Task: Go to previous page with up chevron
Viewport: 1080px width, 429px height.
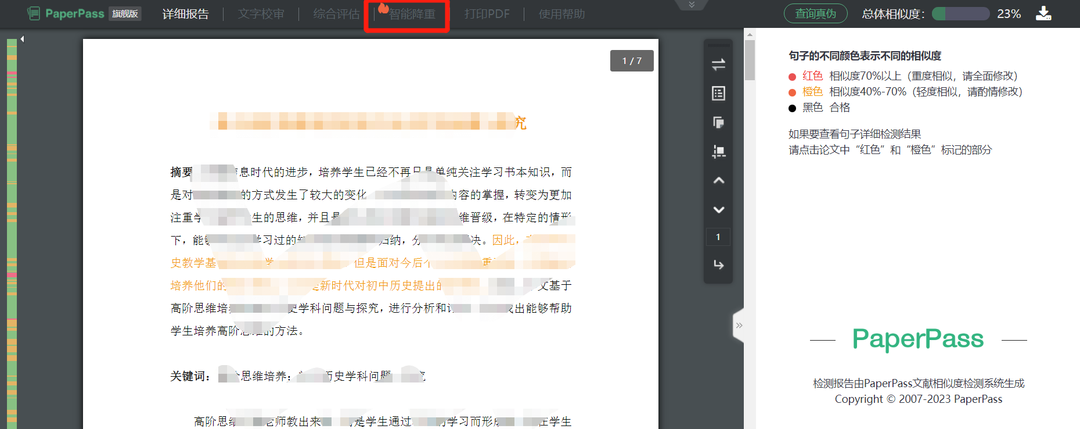Action: pos(718,180)
